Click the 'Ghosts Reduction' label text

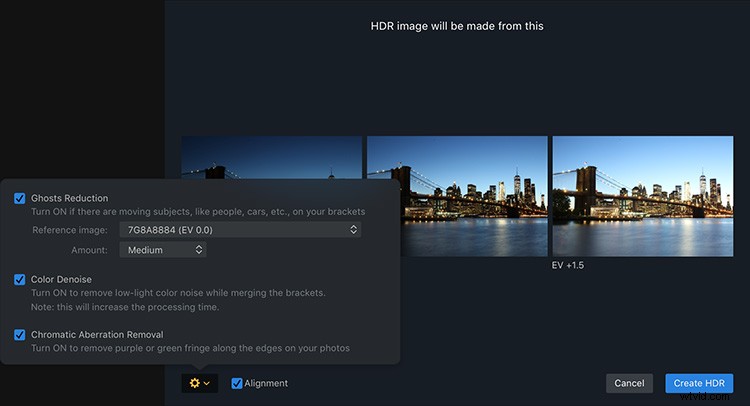point(69,198)
